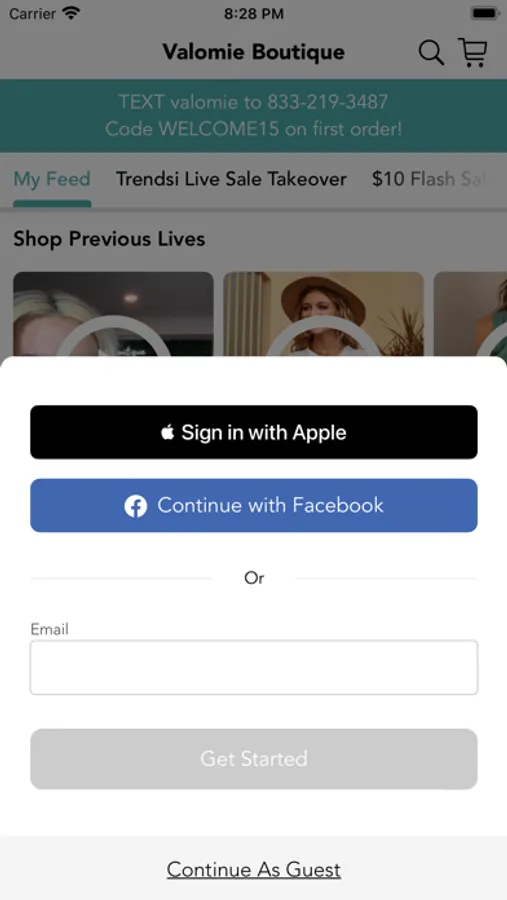Open the shopping cart icon
Image resolution: width=507 pixels, height=900 pixels.
pos(473,52)
